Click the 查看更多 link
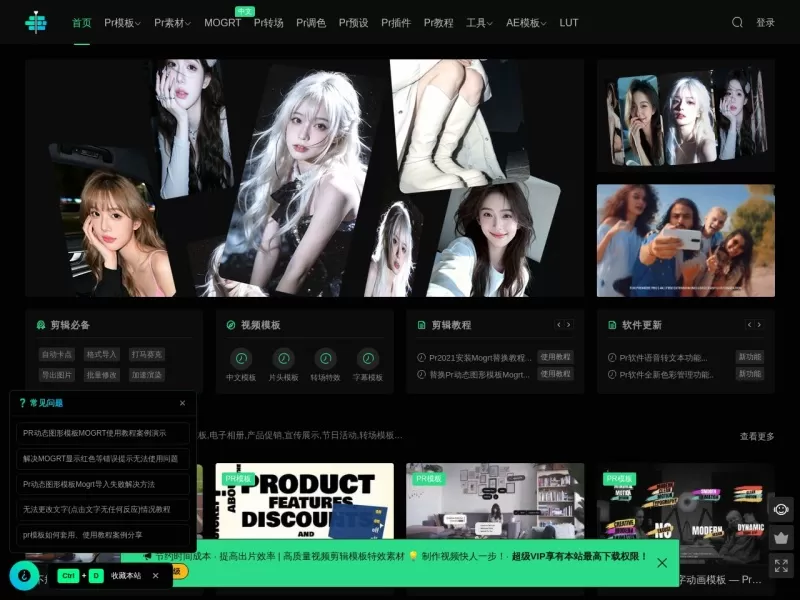The height and width of the screenshot is (600, 800). [755, 436]
